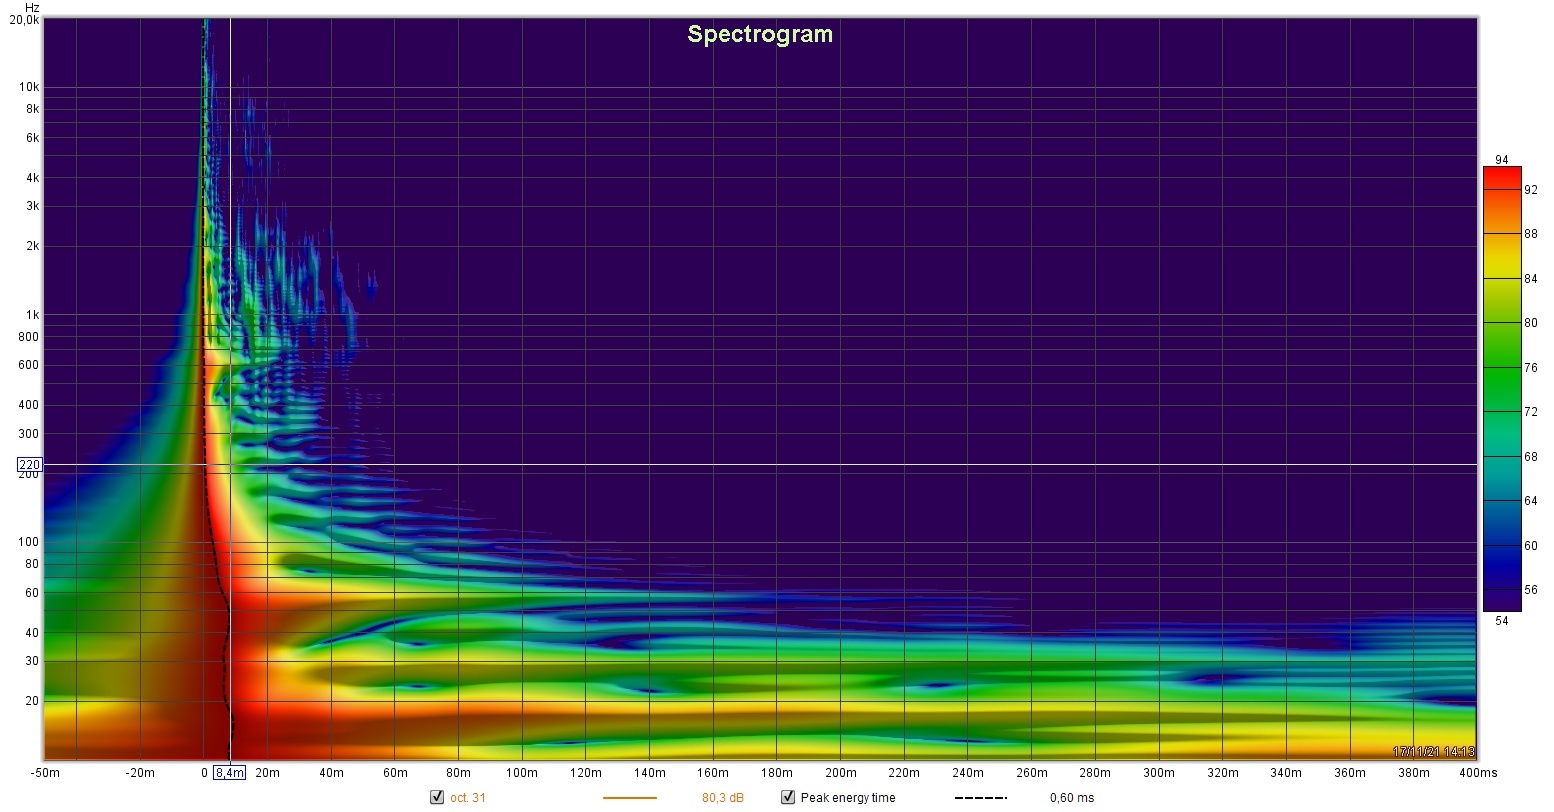Toggle the Peak energy time checkbox
Screen dimensions: 1554x812
[788, 797]
